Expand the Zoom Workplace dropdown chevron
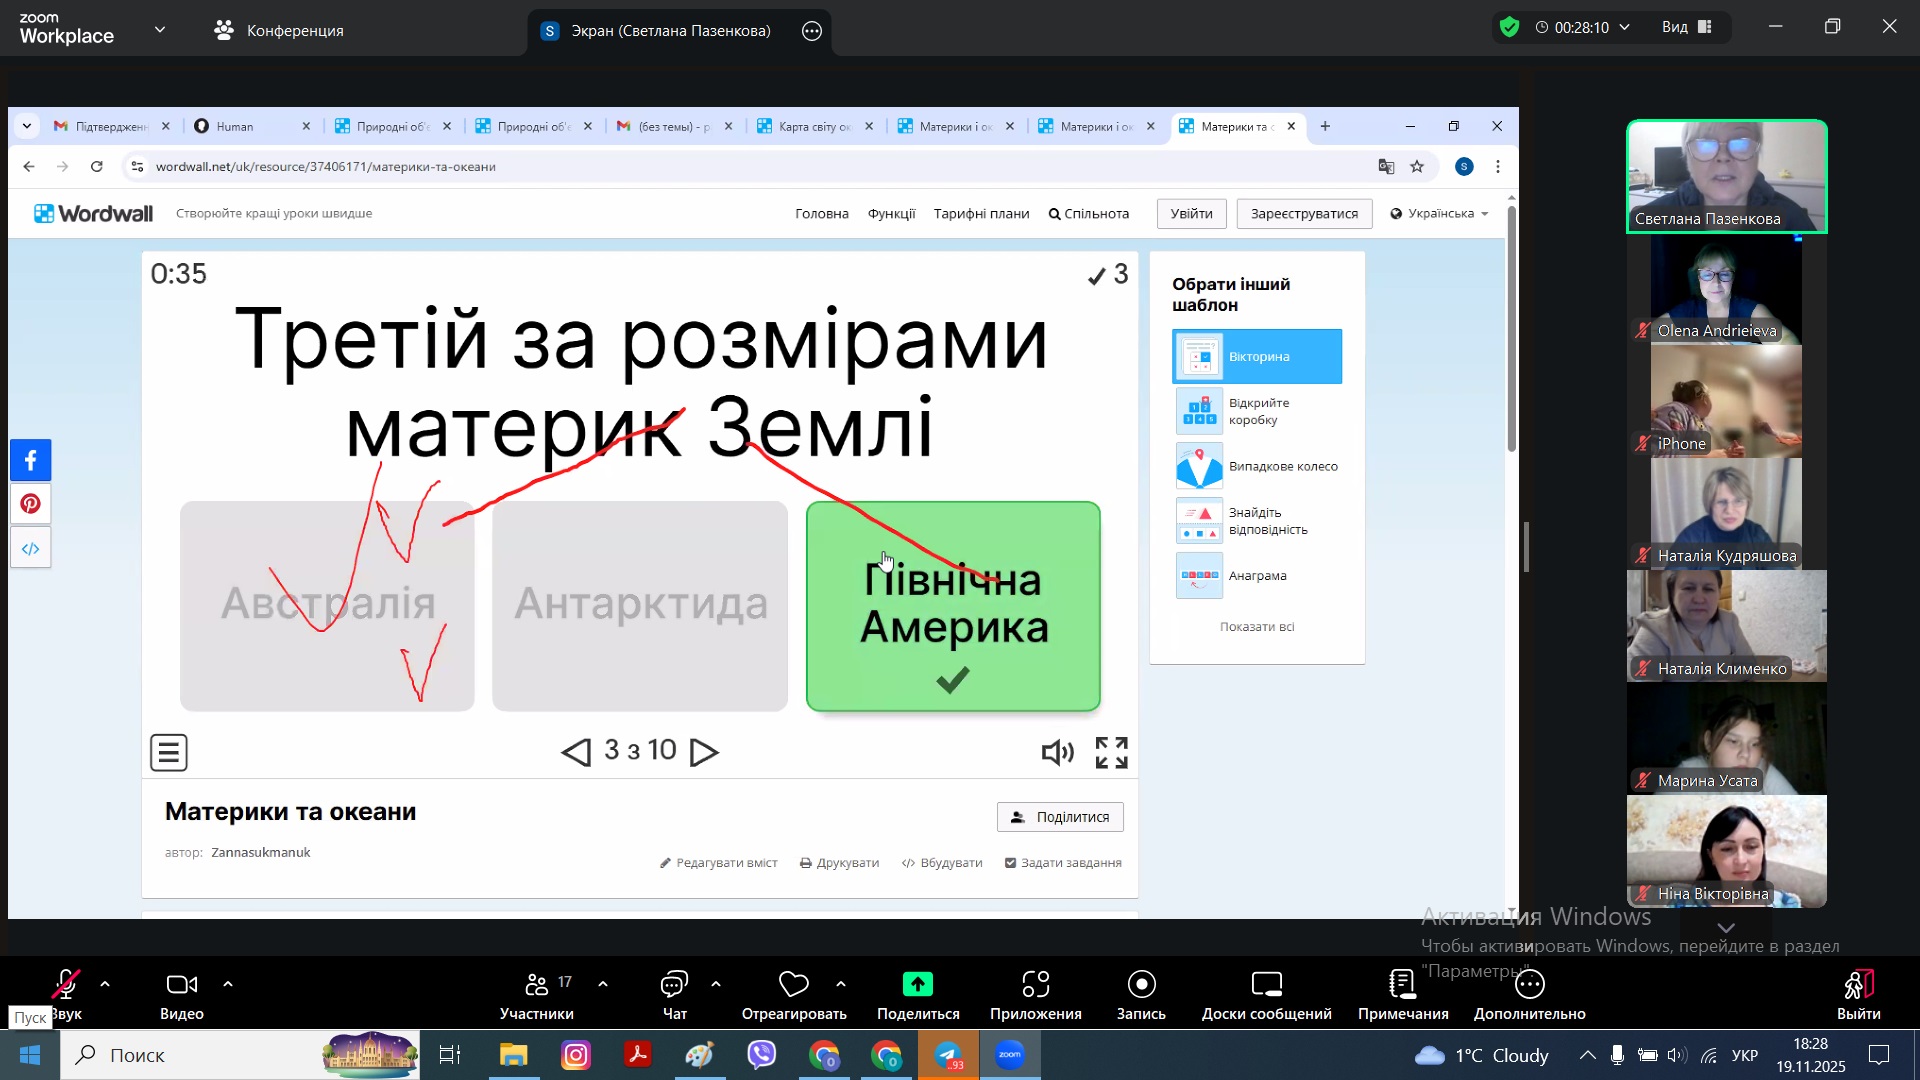This screenshot has width=1920, height=1080. click(160, 30)
